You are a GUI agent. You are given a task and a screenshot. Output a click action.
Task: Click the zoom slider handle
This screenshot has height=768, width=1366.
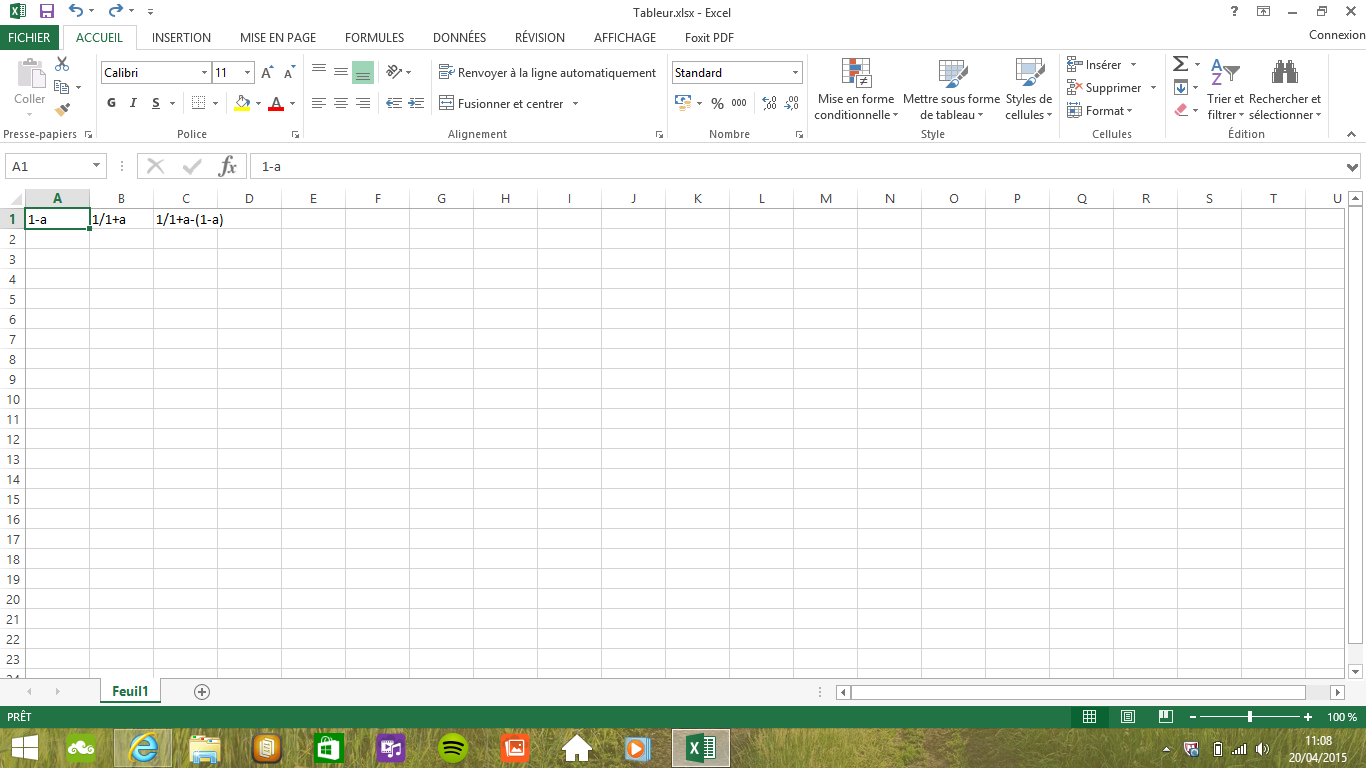[x=1250, y=717]
